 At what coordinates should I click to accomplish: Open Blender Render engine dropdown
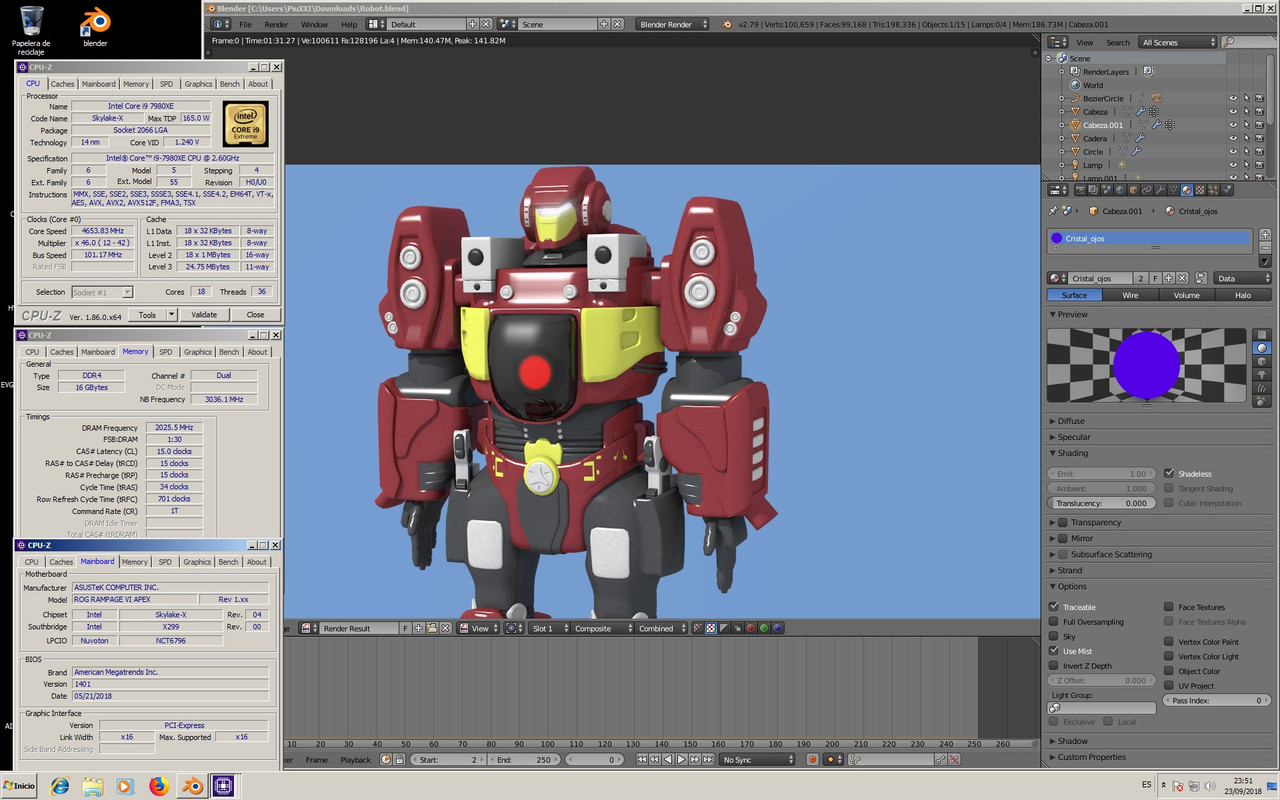672,24
